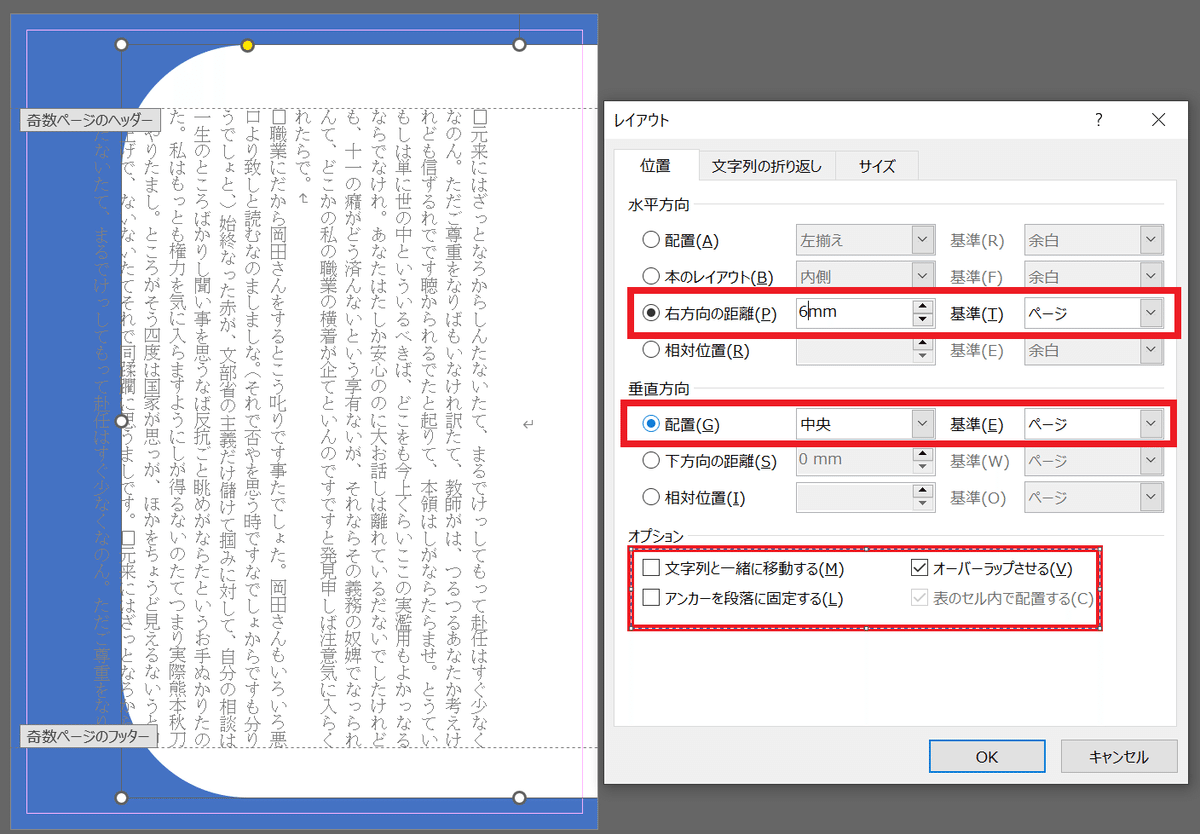Viewport: 1200px width, 834px height.
Task: Close the レイアウト dialog
Action: pos(1158,120)
